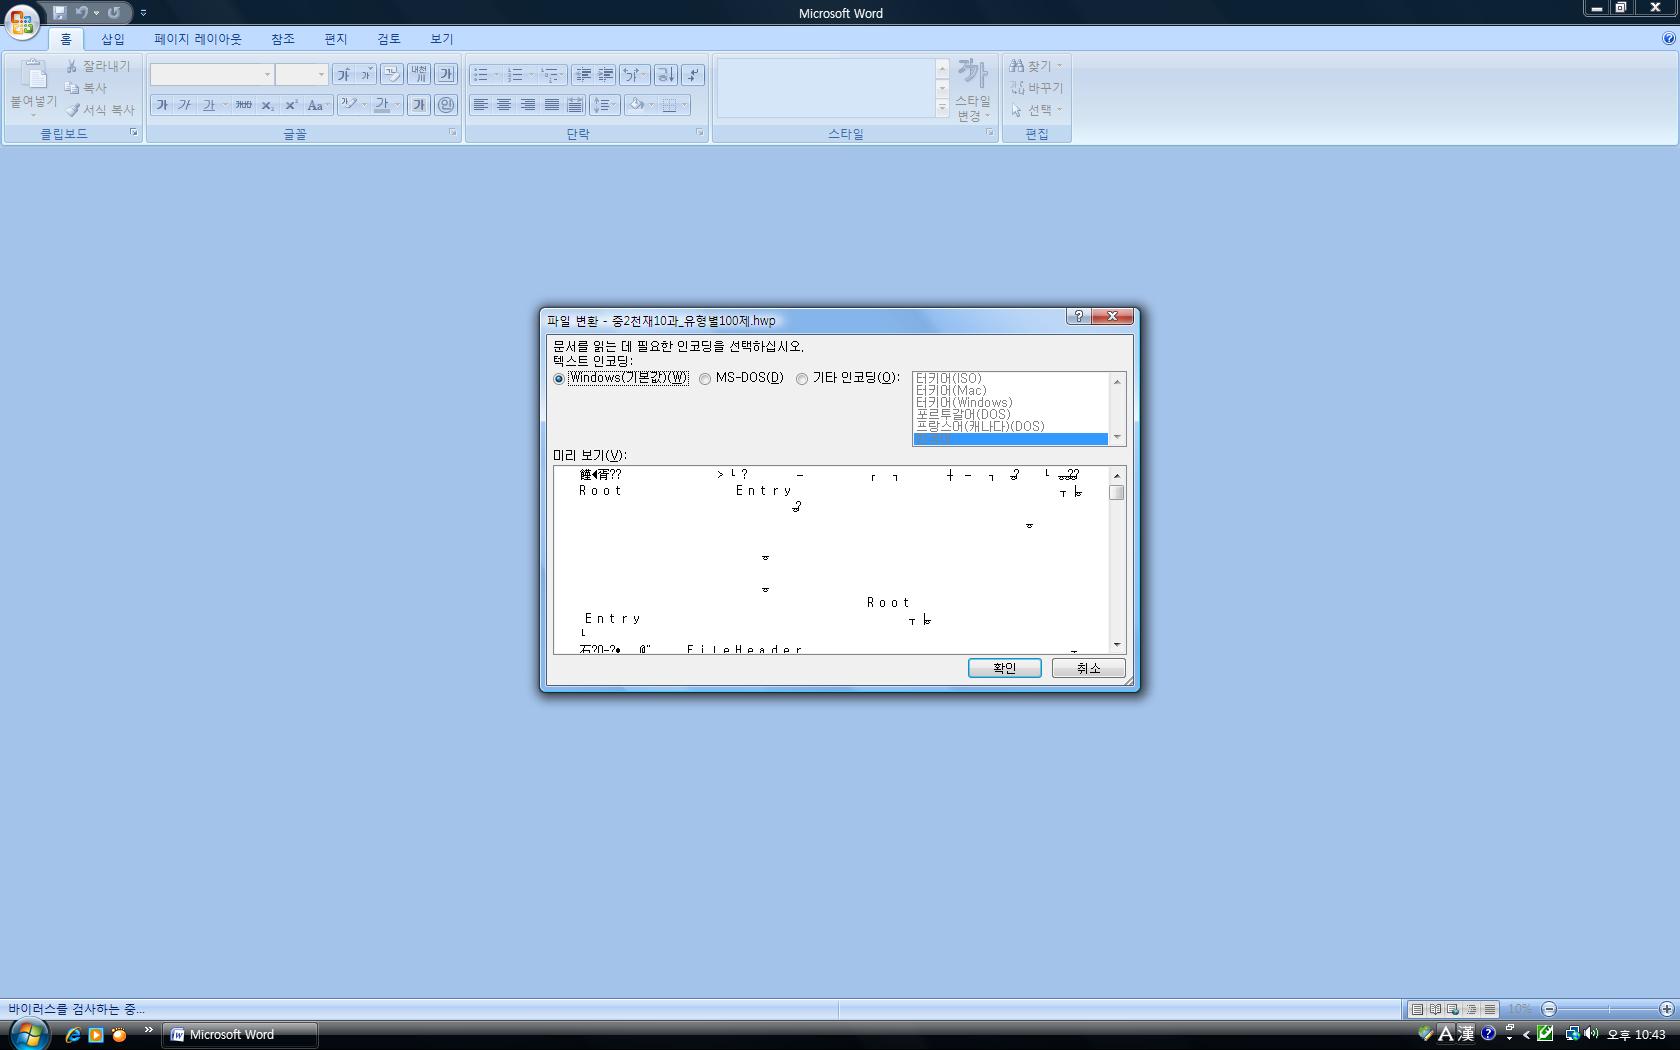The image size is (1680, 1050).
Task: Select the 기타 인코딩 radio button
Action: pos(802,379)
